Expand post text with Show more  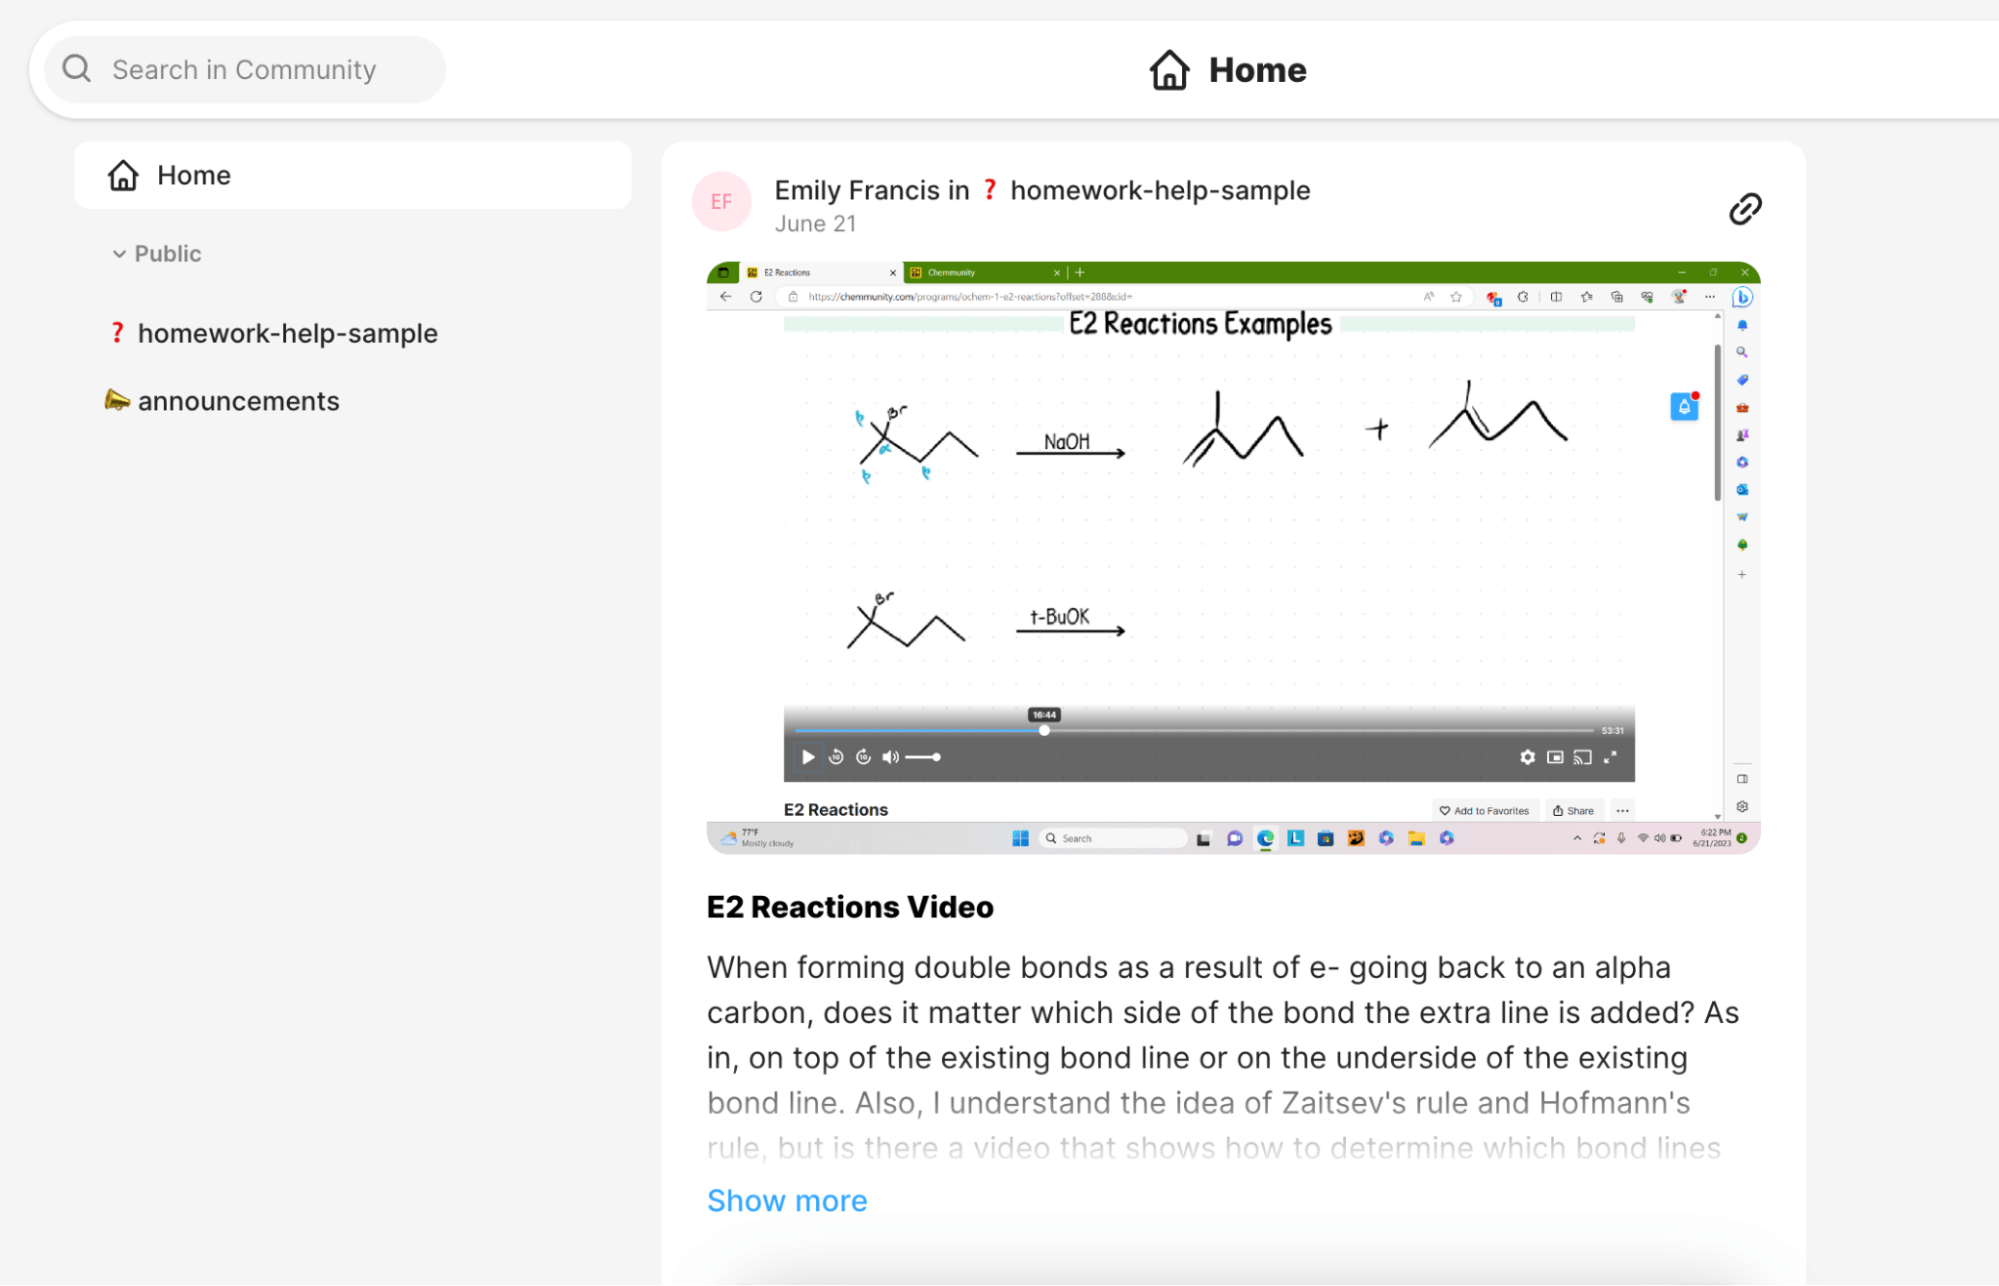tap(786, 1200)
